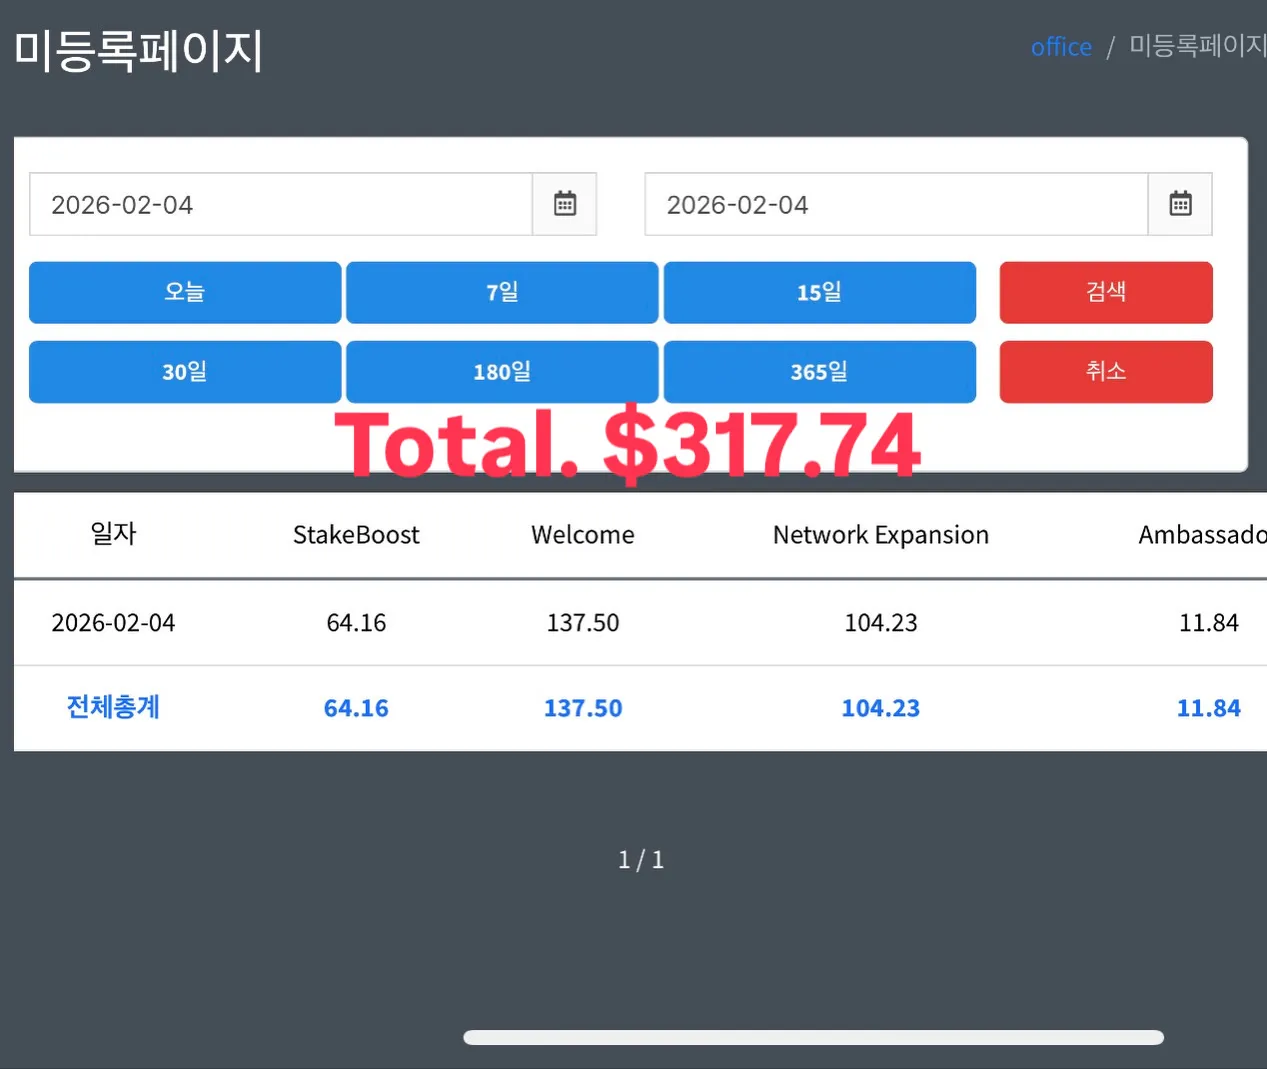Open the start date calendar picker icon

(x=565, y=204)
